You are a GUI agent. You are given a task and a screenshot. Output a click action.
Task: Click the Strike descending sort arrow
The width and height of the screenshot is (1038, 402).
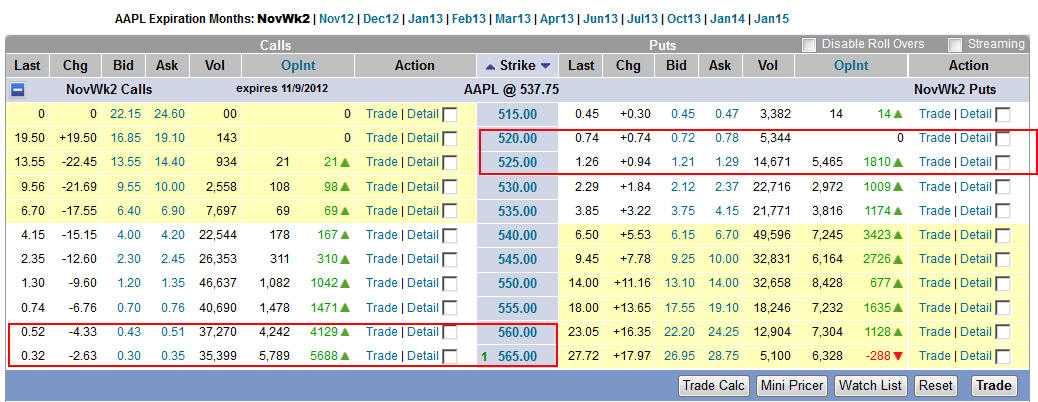(546, 66)
